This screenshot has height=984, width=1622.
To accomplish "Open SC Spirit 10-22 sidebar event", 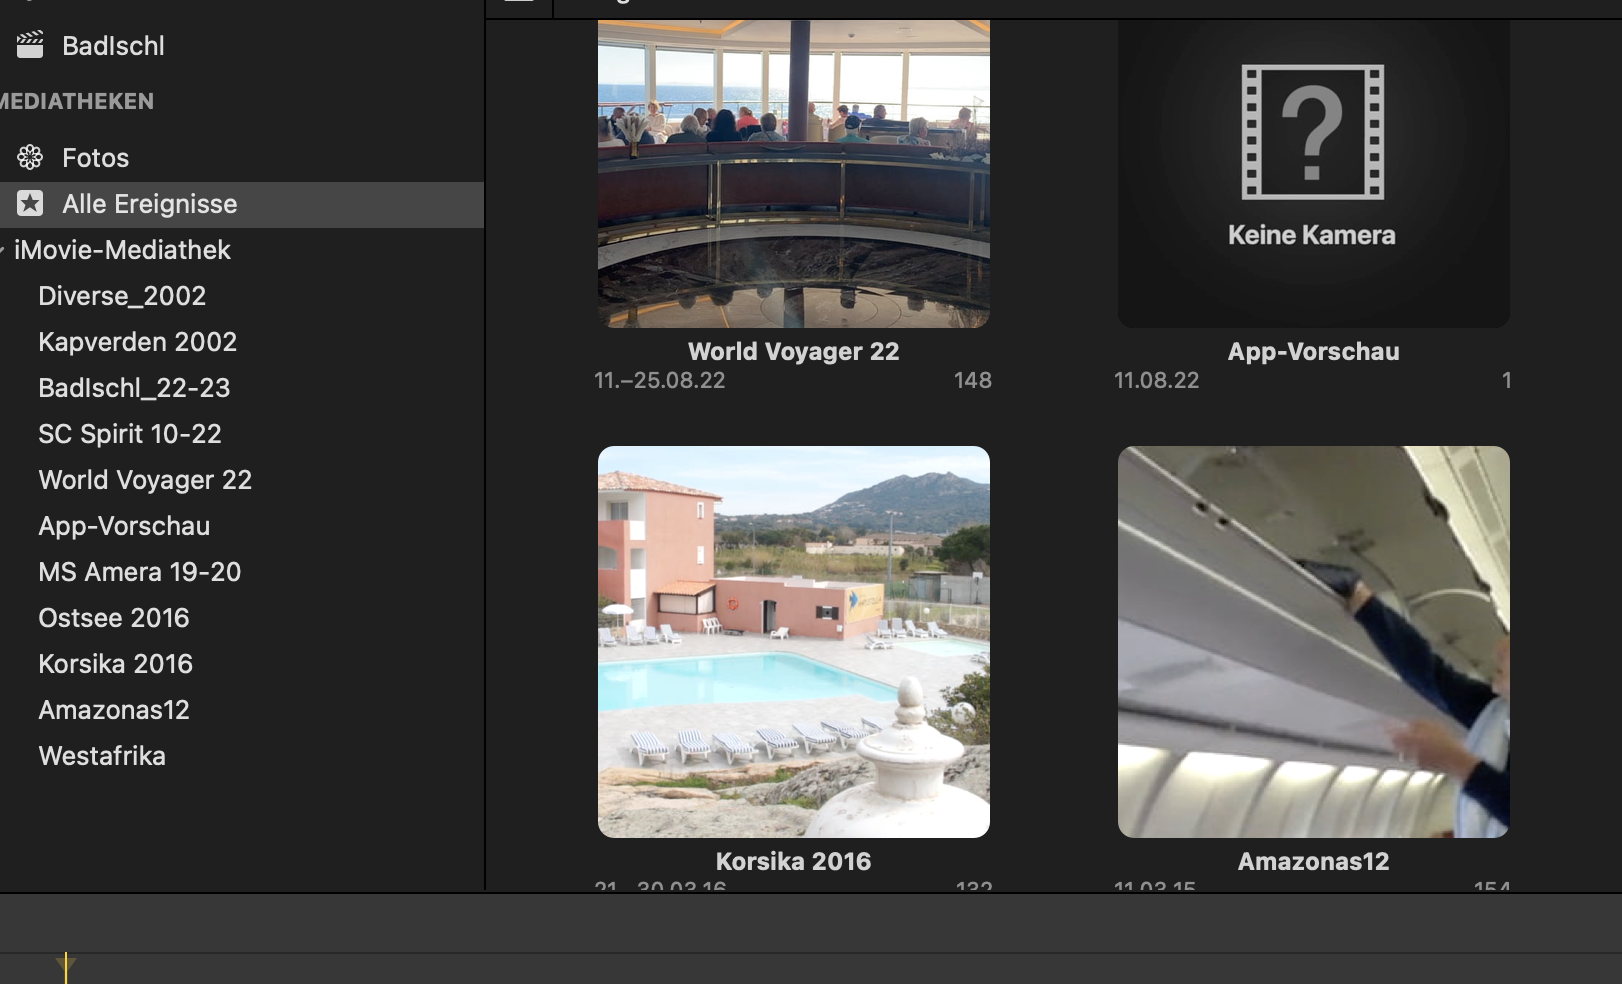I will point(130,434).
